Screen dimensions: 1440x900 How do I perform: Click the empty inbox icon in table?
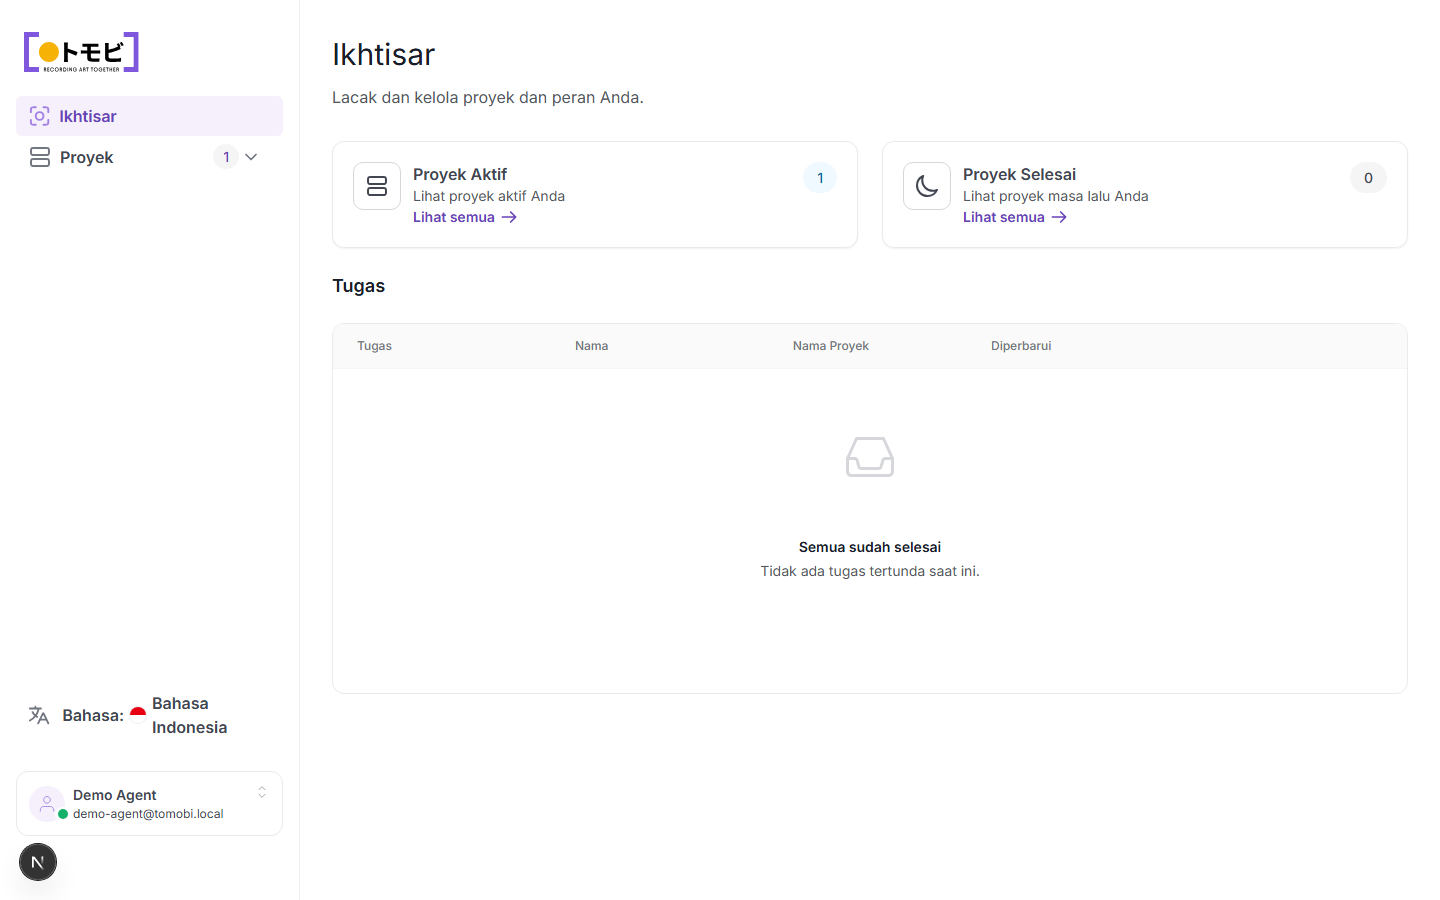click(x=870, y=457)
